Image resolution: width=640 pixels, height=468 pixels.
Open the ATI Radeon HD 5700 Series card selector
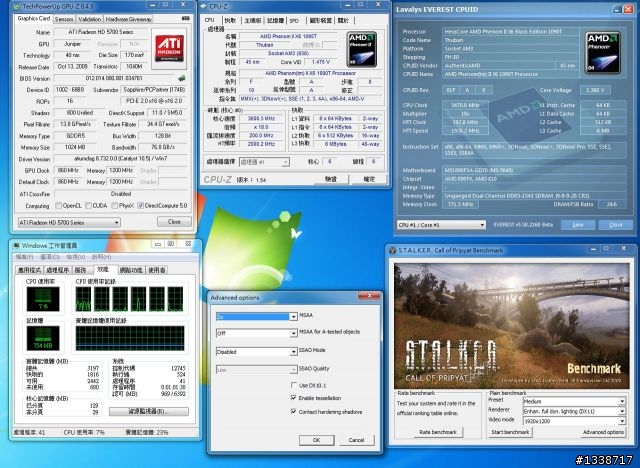click(x=69, y=222)
